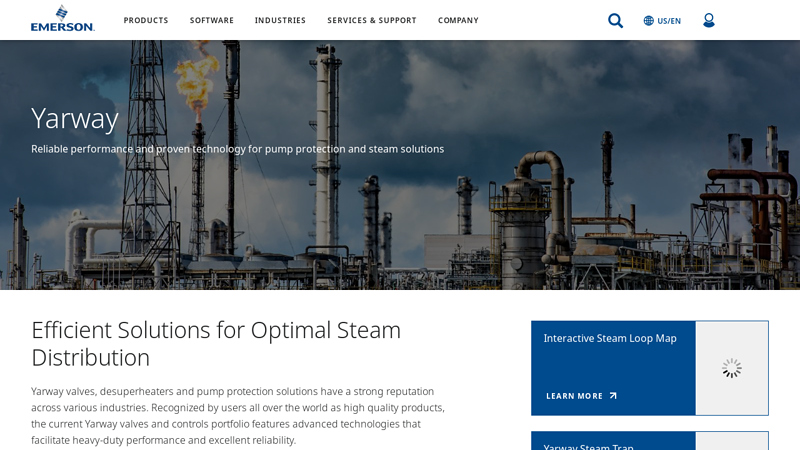Open Interactive Steam Loop Map card title
This screenshot has width=800, height=450.
point(610,338)
